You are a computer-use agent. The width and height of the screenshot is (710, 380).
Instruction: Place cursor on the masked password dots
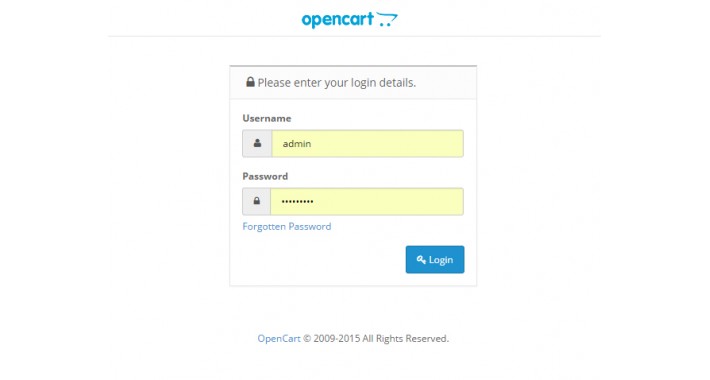pos(297,202)
